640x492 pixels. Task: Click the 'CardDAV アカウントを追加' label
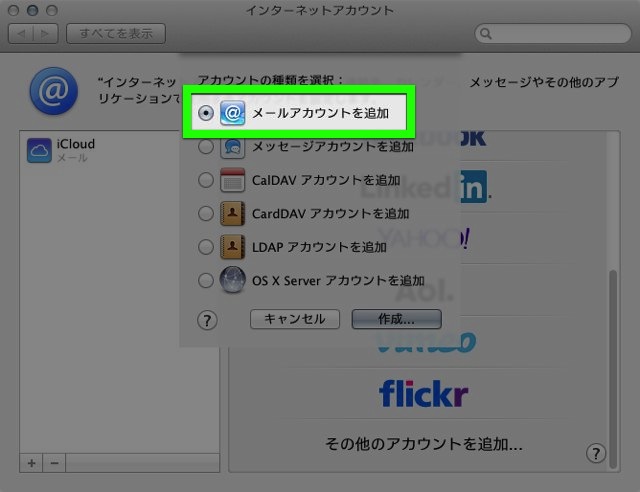pos(331,214)
